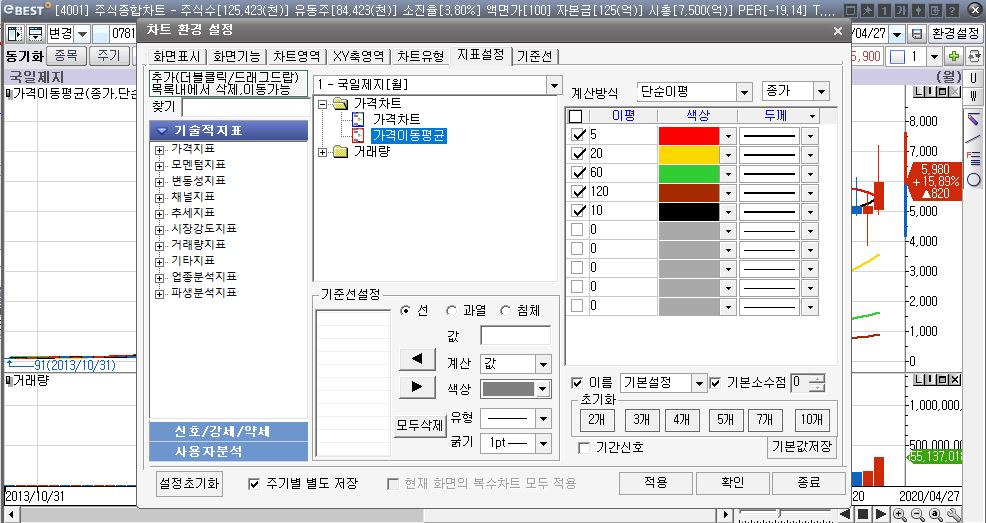Click the 모두삭제 button
Viewport: 986px width, 523px height.
click(419, 425)
